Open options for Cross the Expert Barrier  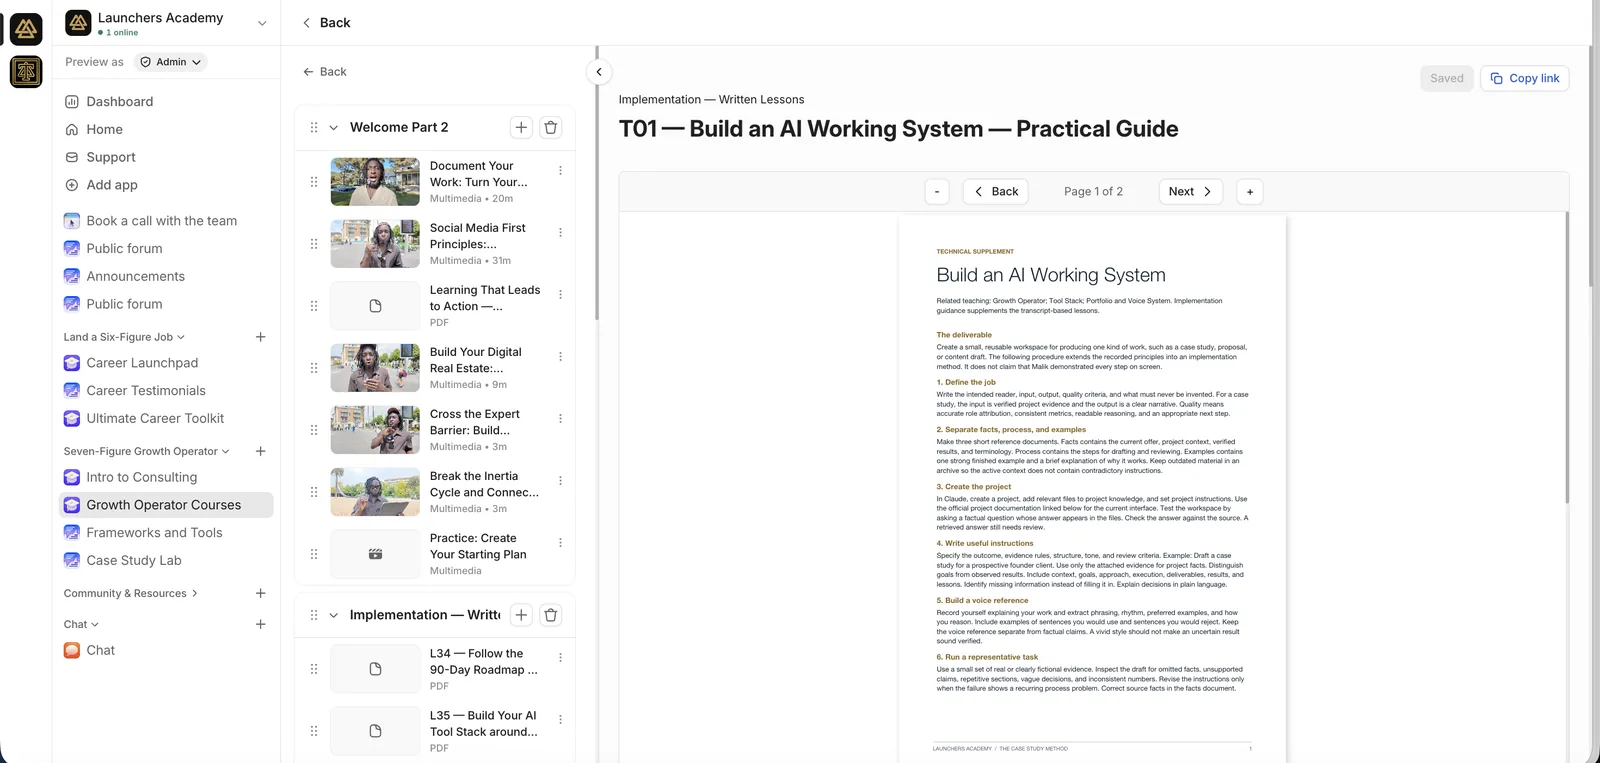point(560,419)
